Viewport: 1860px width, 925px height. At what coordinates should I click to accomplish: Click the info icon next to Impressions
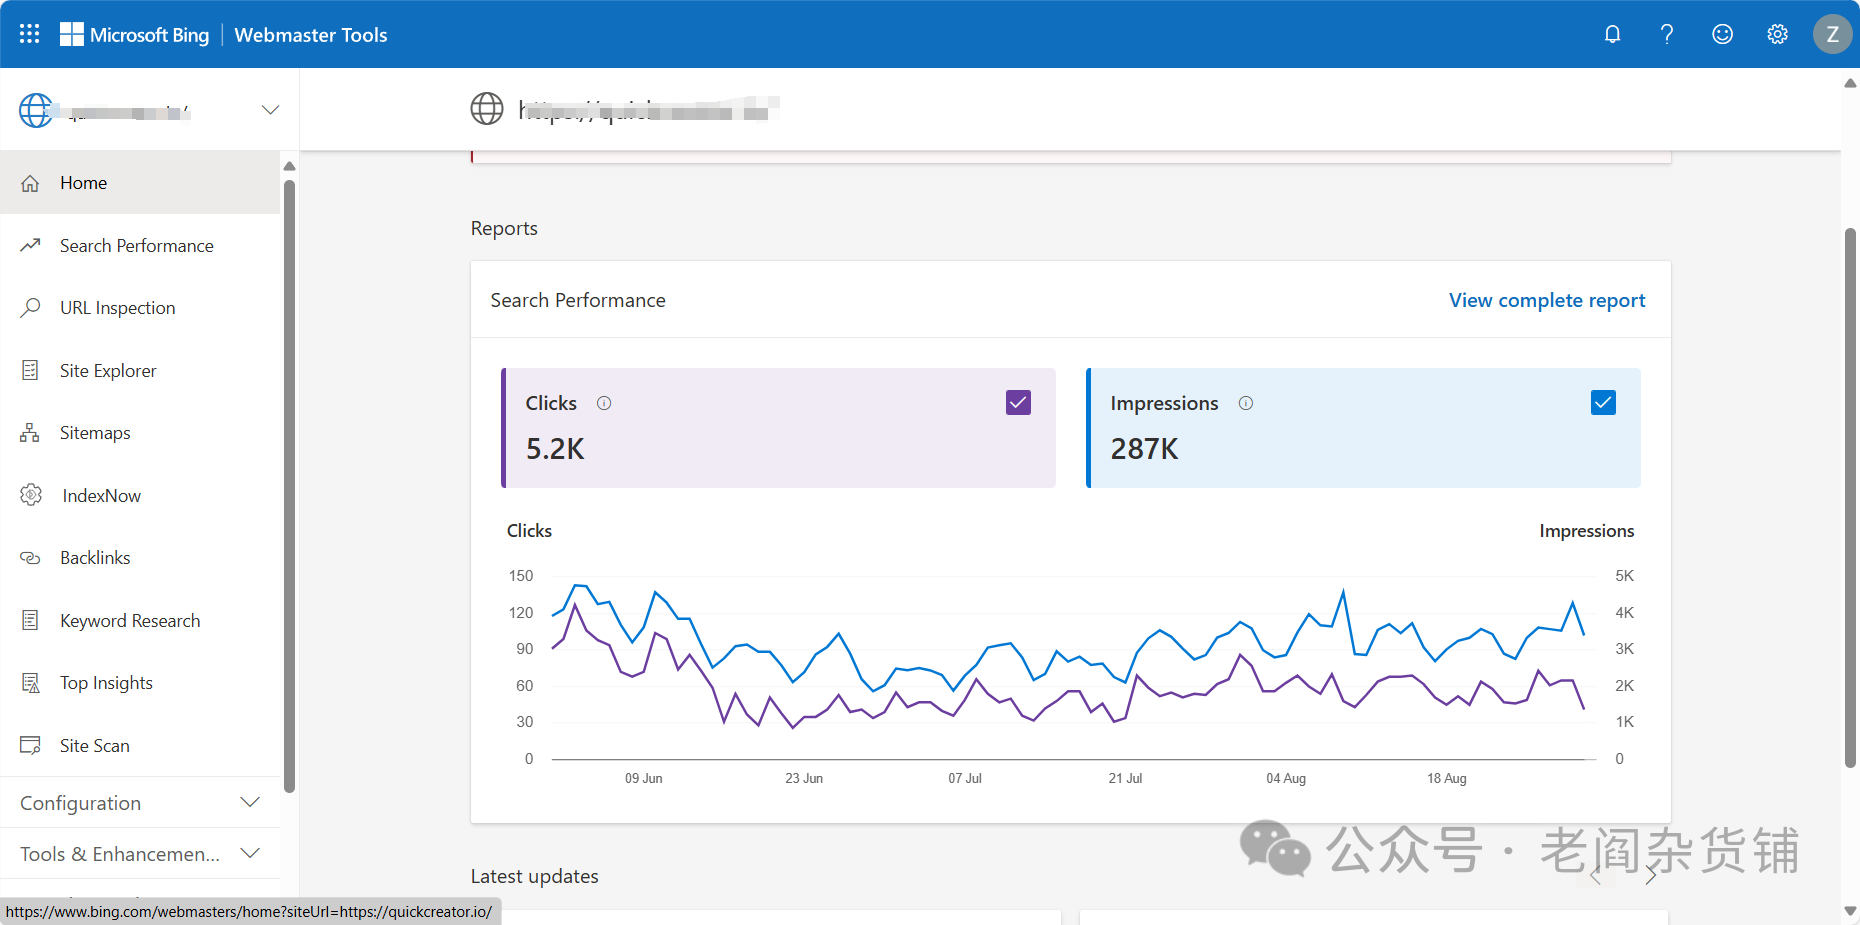tap(1246, 403)
